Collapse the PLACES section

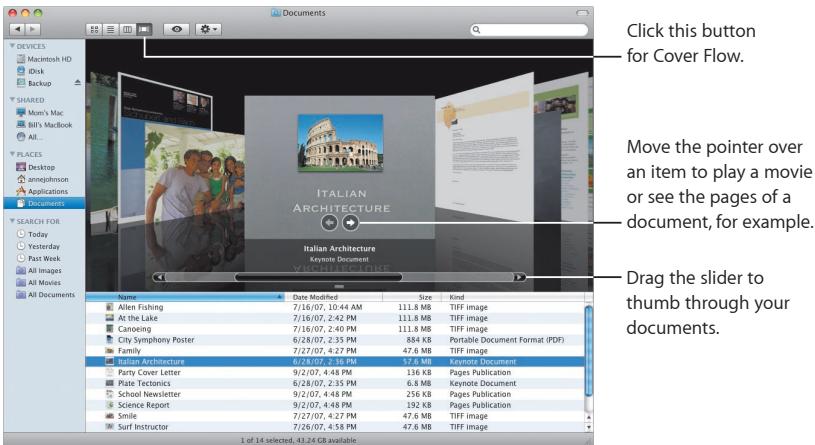[12, 154]
